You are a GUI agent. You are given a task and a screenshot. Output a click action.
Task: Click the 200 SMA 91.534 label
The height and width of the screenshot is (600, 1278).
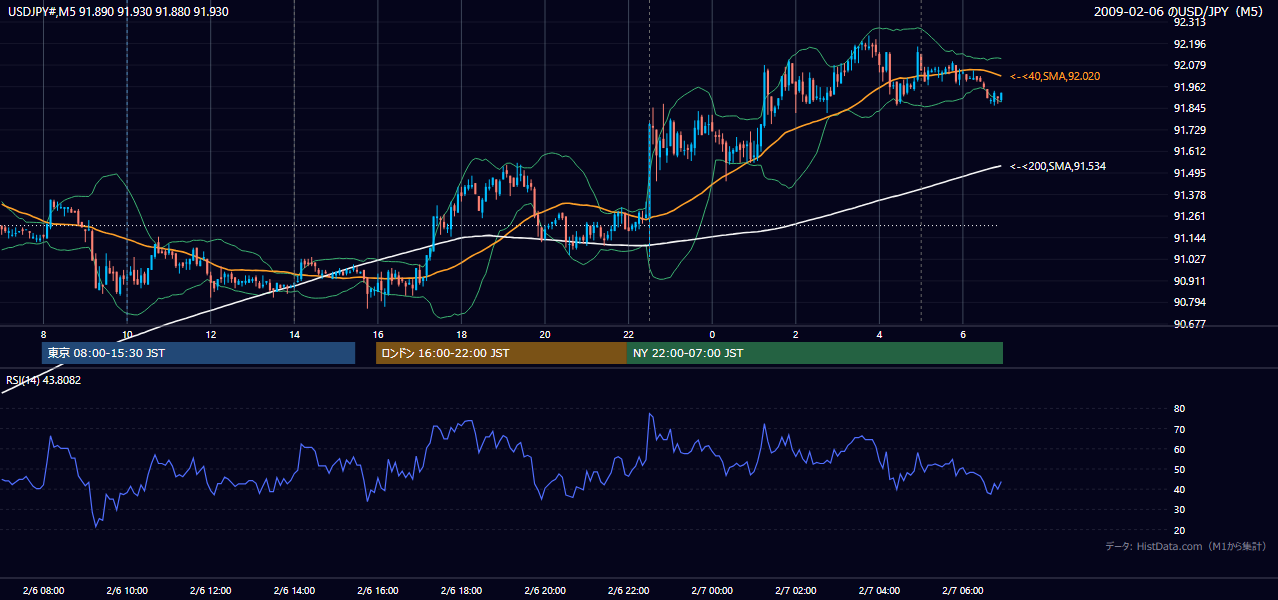(x=1058, y=166)
